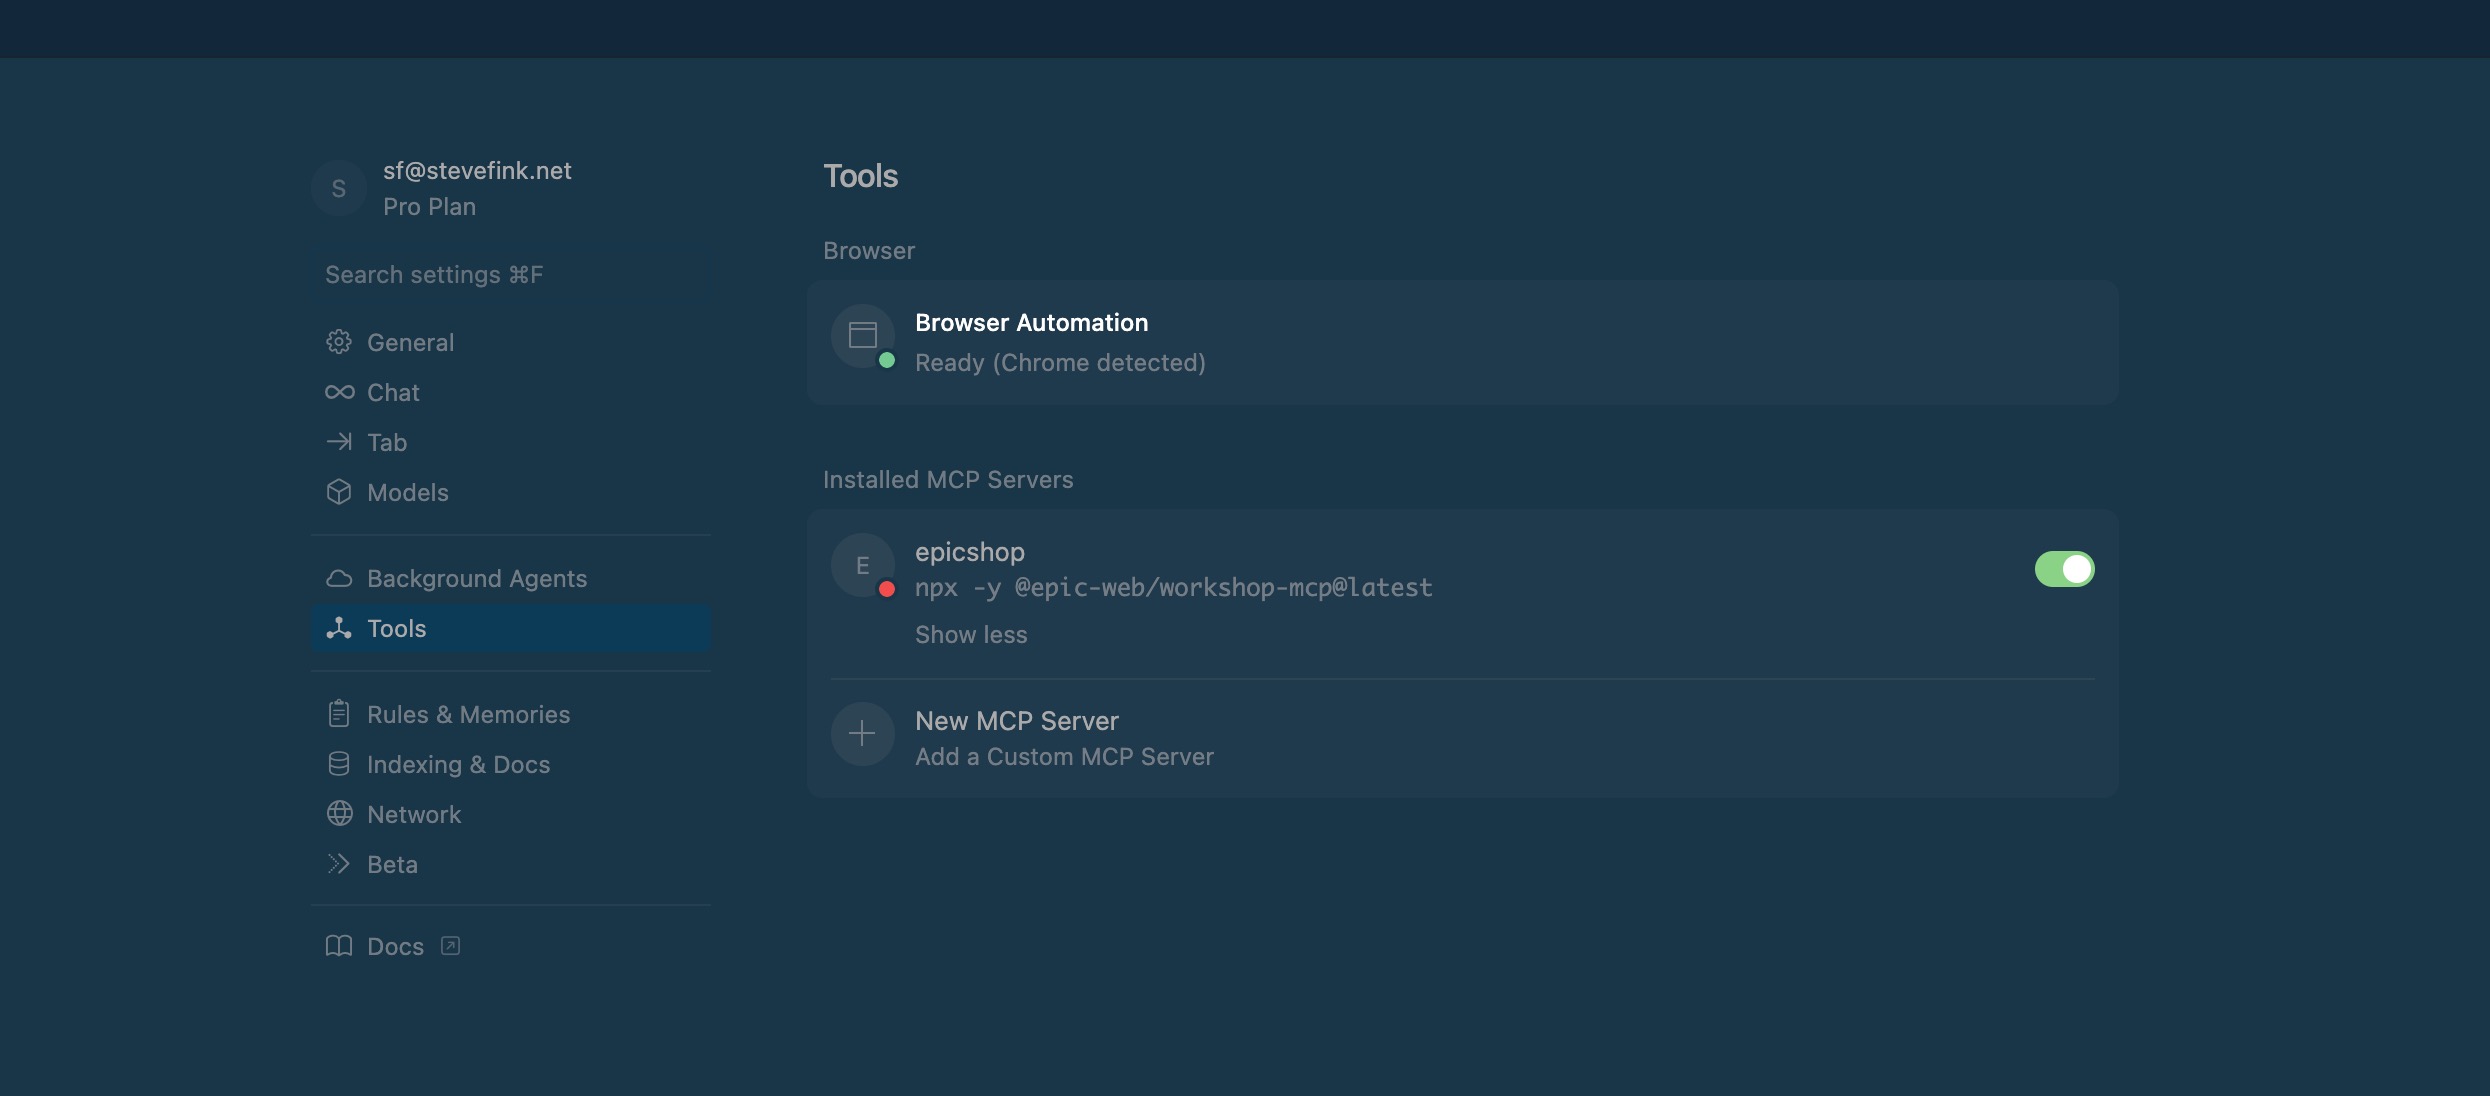This screenshot has width=2490, height=1096.
Task: Click Add a Custom MCP Server
Action: click(x=1064, y=757)
